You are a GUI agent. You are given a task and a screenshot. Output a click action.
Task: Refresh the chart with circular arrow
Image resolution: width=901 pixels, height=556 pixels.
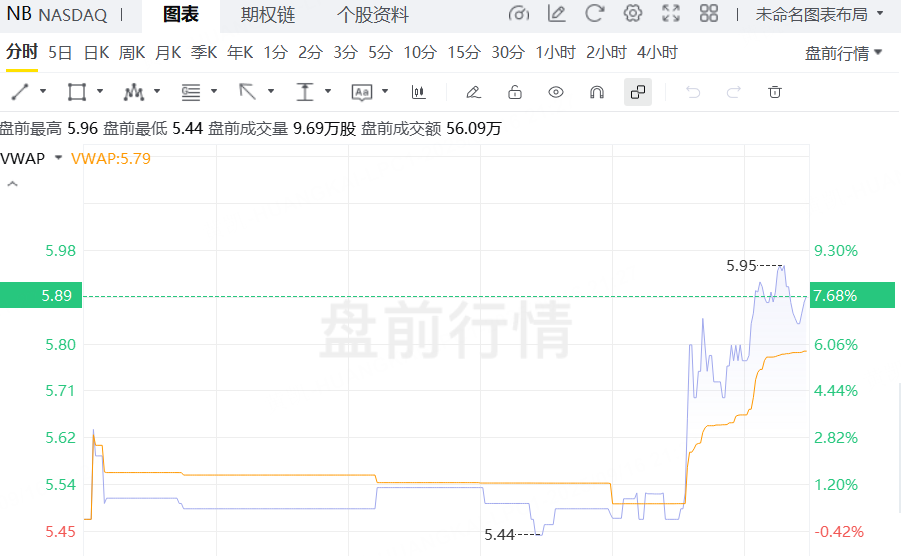pyautogui.click(x=595, y=14)
